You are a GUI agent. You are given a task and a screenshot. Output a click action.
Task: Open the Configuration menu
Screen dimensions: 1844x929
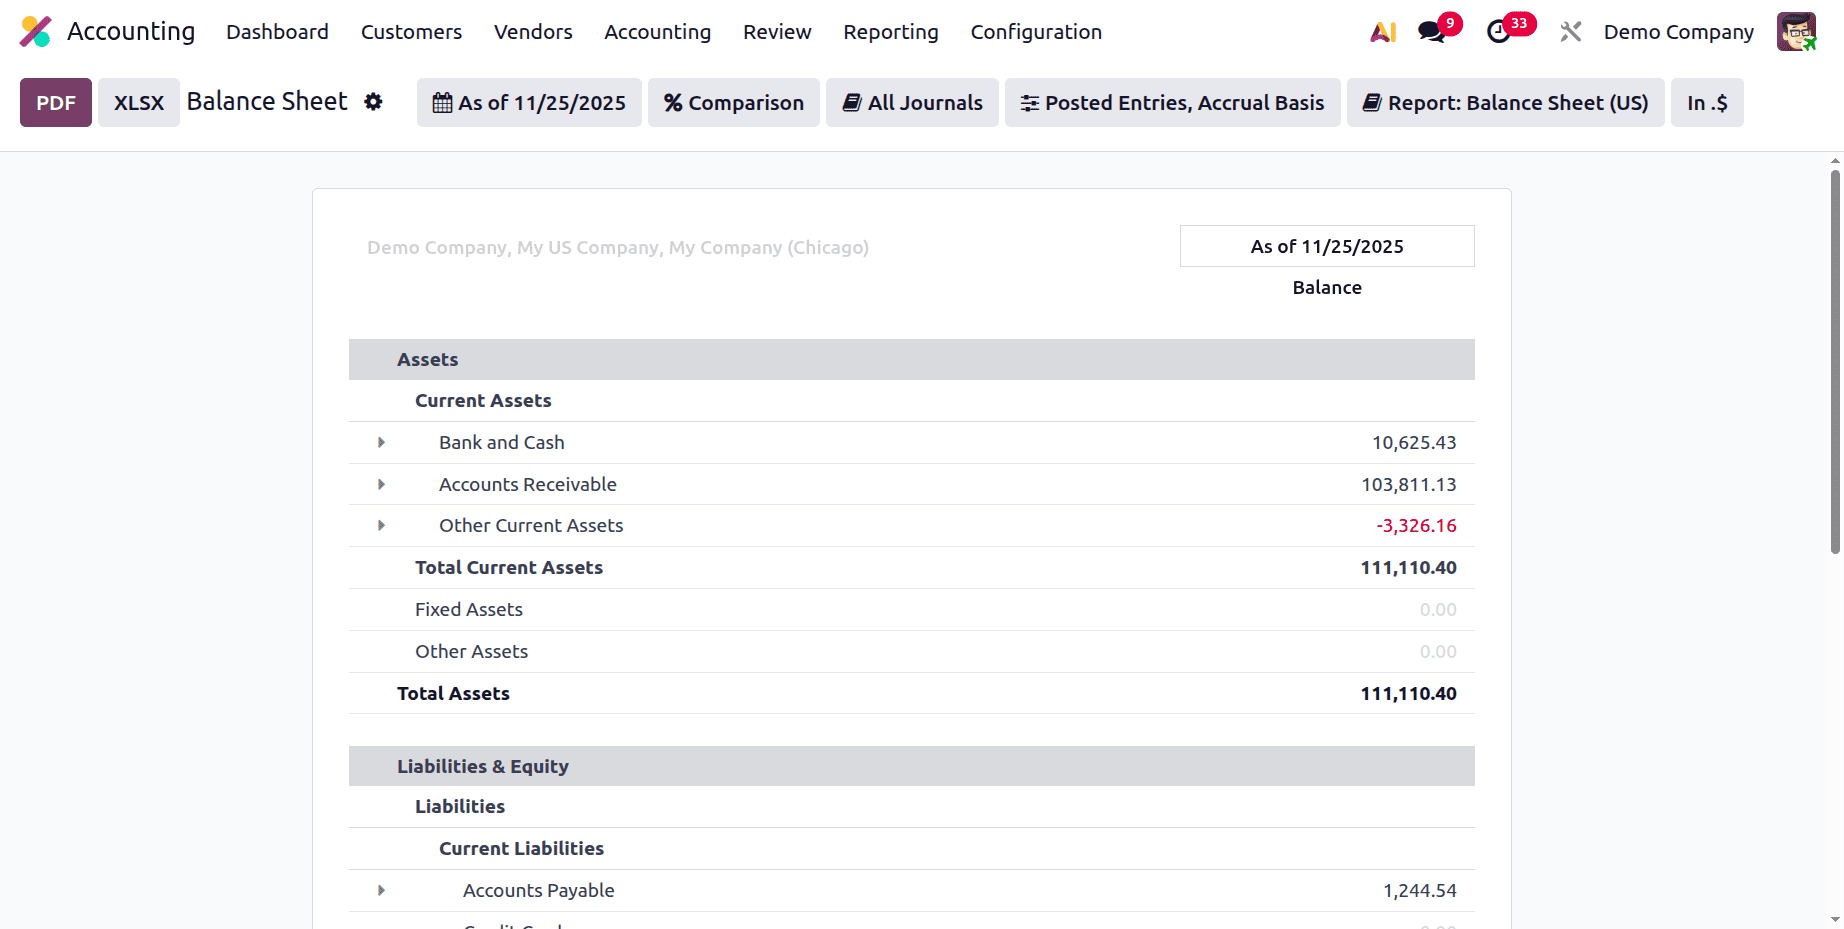(1036, 32)
